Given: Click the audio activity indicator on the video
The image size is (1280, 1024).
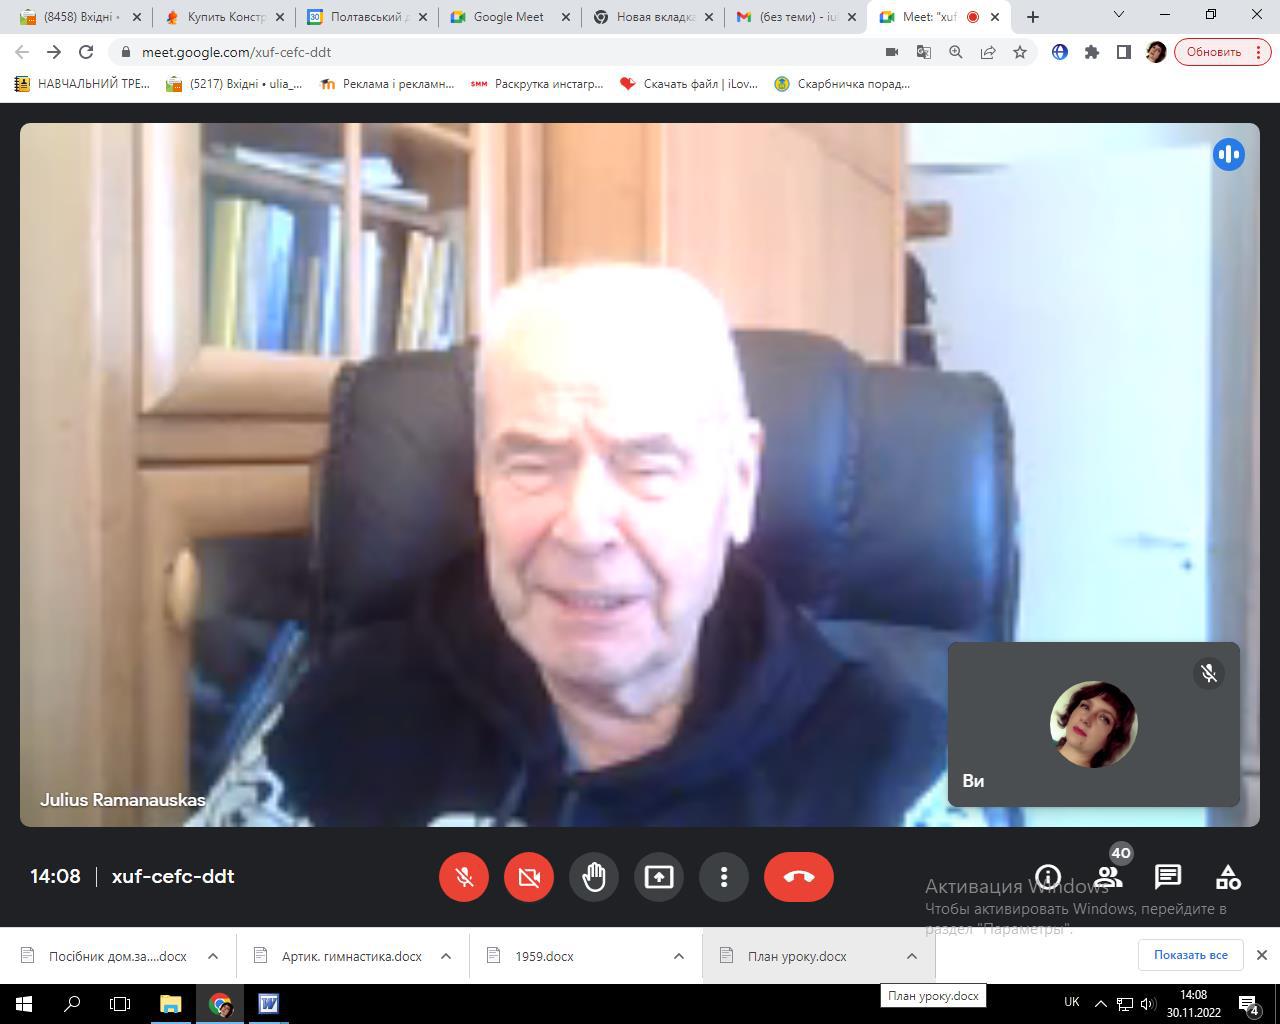Looking at the screenshot, I should tap(1229, 154).
